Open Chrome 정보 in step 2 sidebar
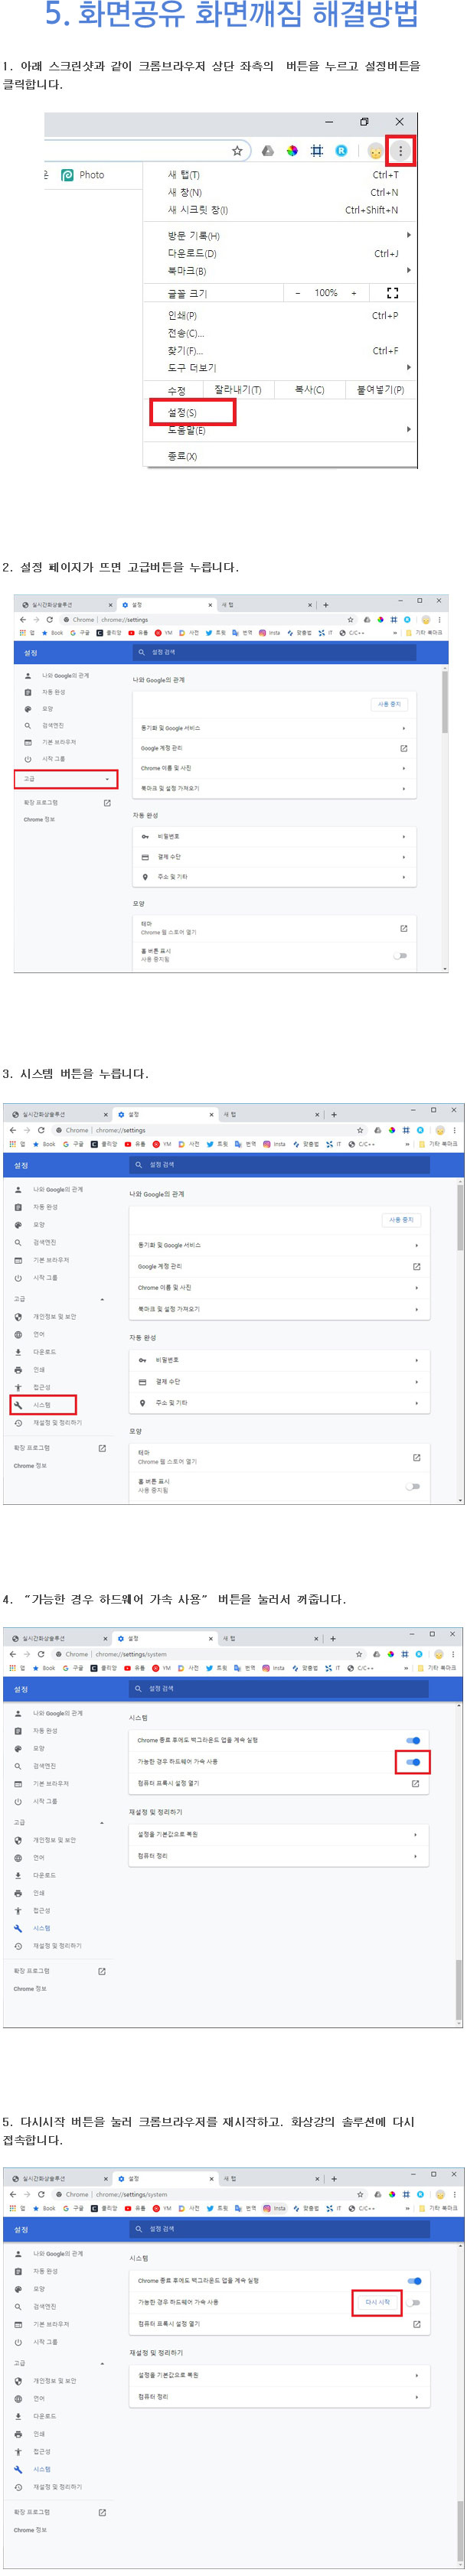The image size is (467, 2576). (x=39, y=819)
